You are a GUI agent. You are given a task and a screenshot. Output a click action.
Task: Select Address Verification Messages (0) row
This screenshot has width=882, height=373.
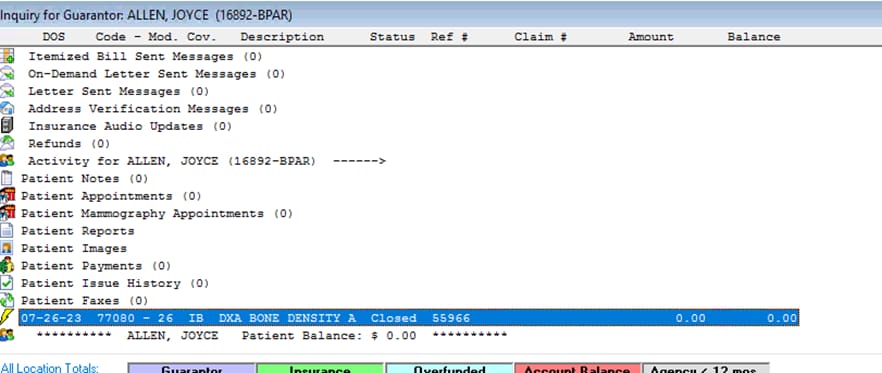click(152, 109)
